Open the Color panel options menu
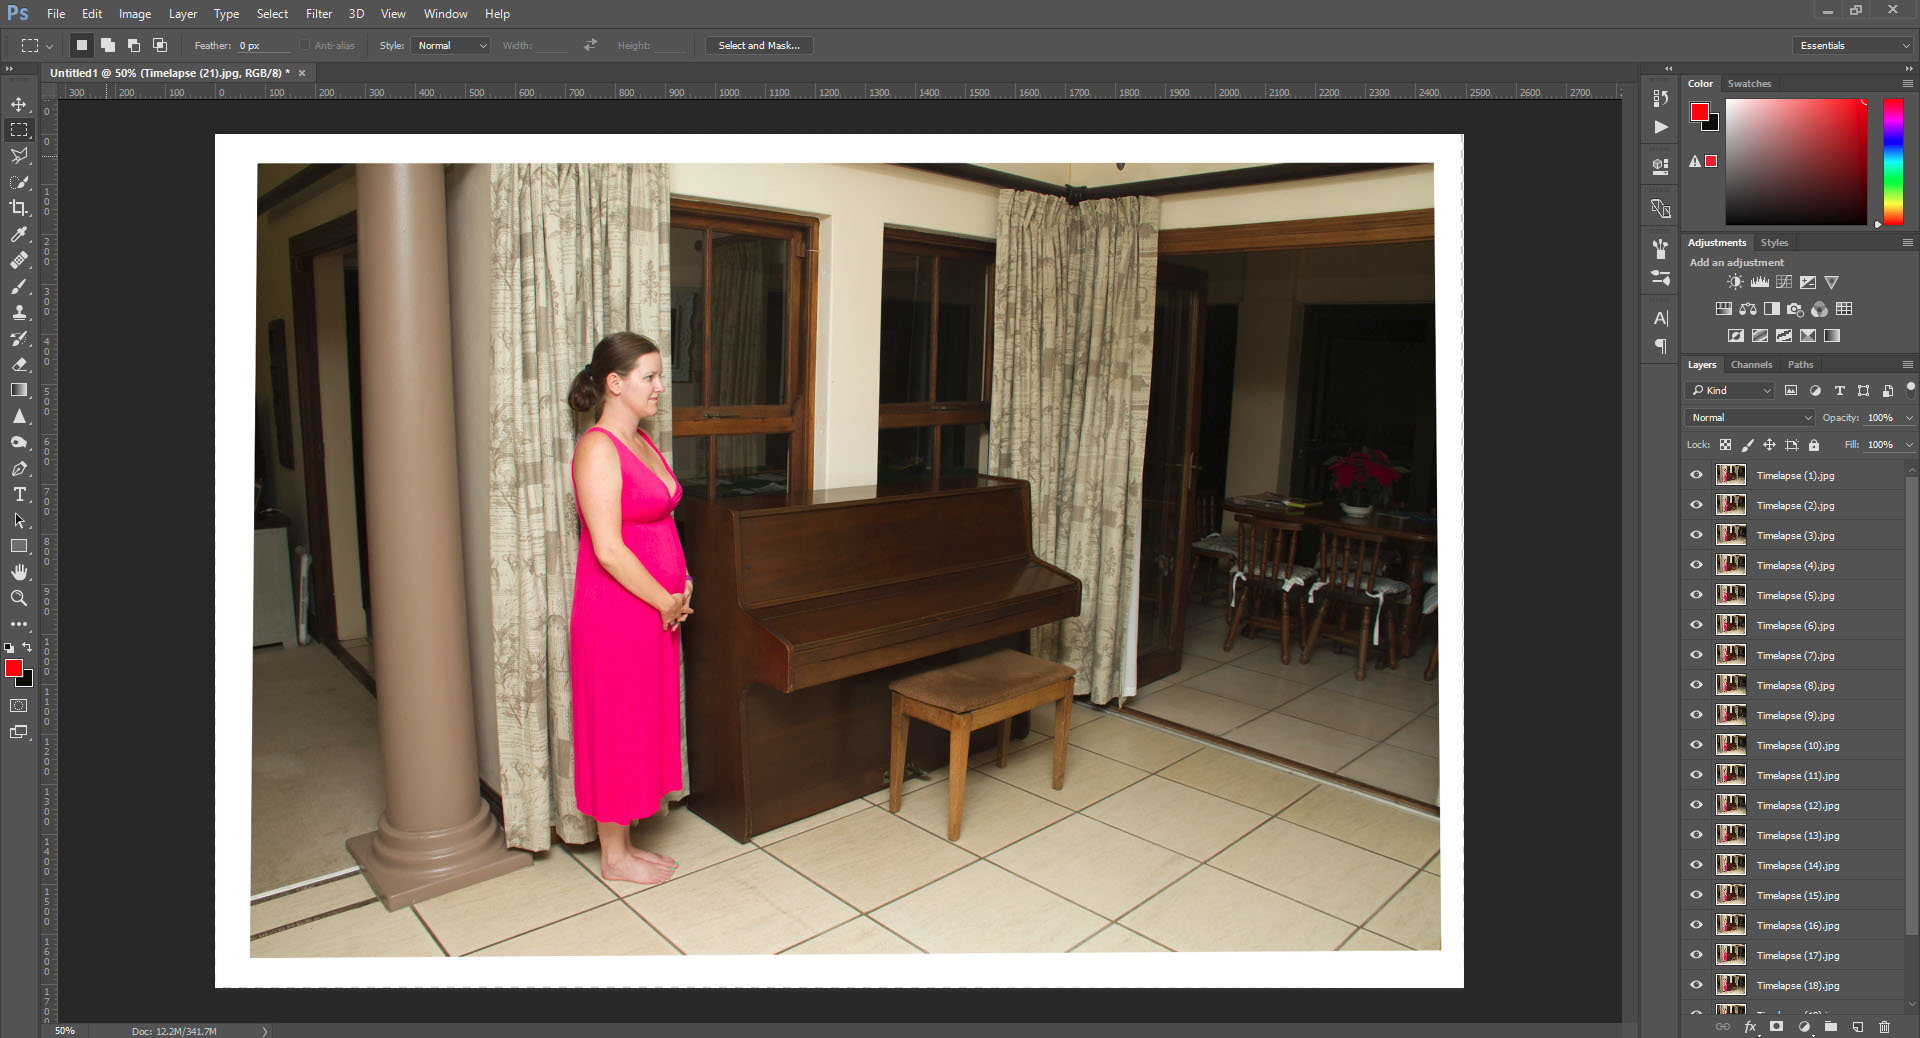 (x=1908, y=84)
